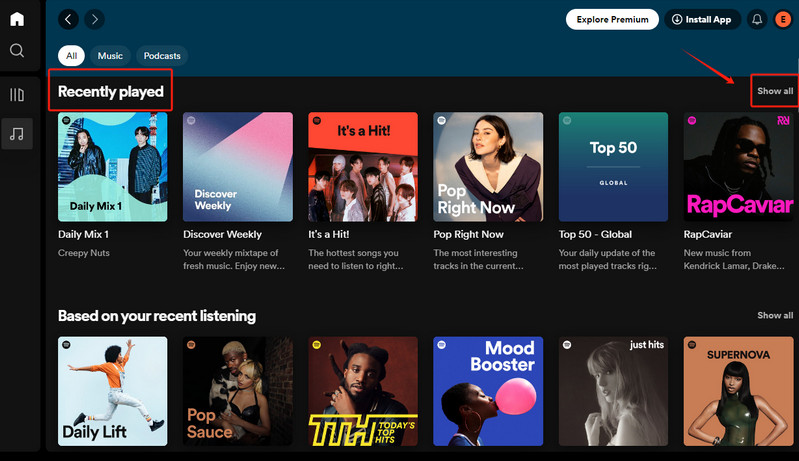Go to Home via sidebar icon
Screen dimensions: 799x461
(17, 19)
